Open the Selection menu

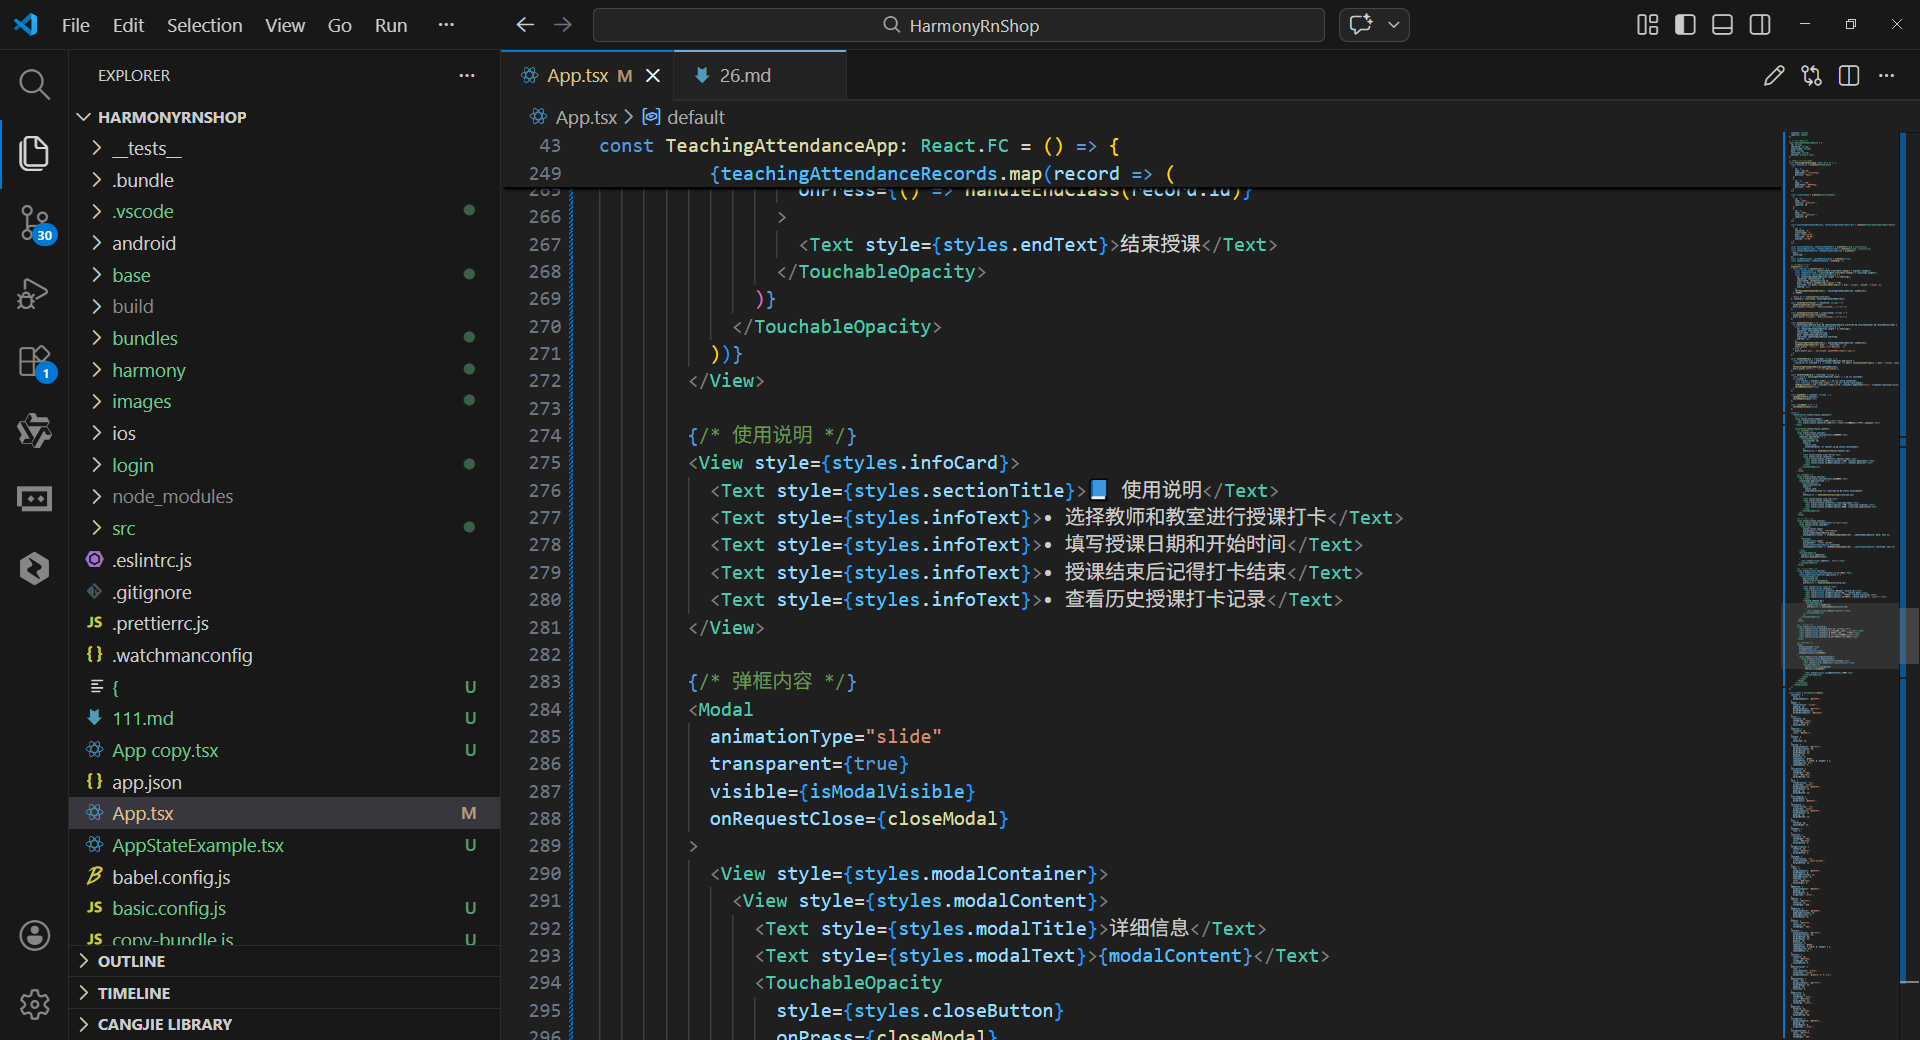[x=204, y=25]
